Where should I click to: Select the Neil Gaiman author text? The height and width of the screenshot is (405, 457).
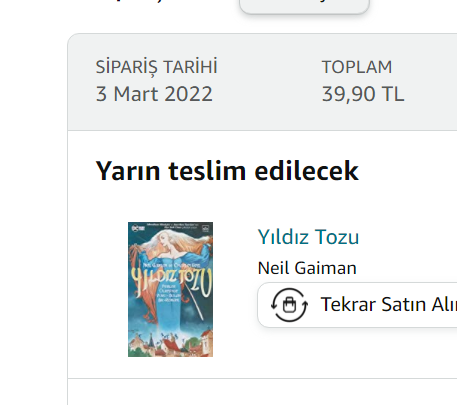307,268
